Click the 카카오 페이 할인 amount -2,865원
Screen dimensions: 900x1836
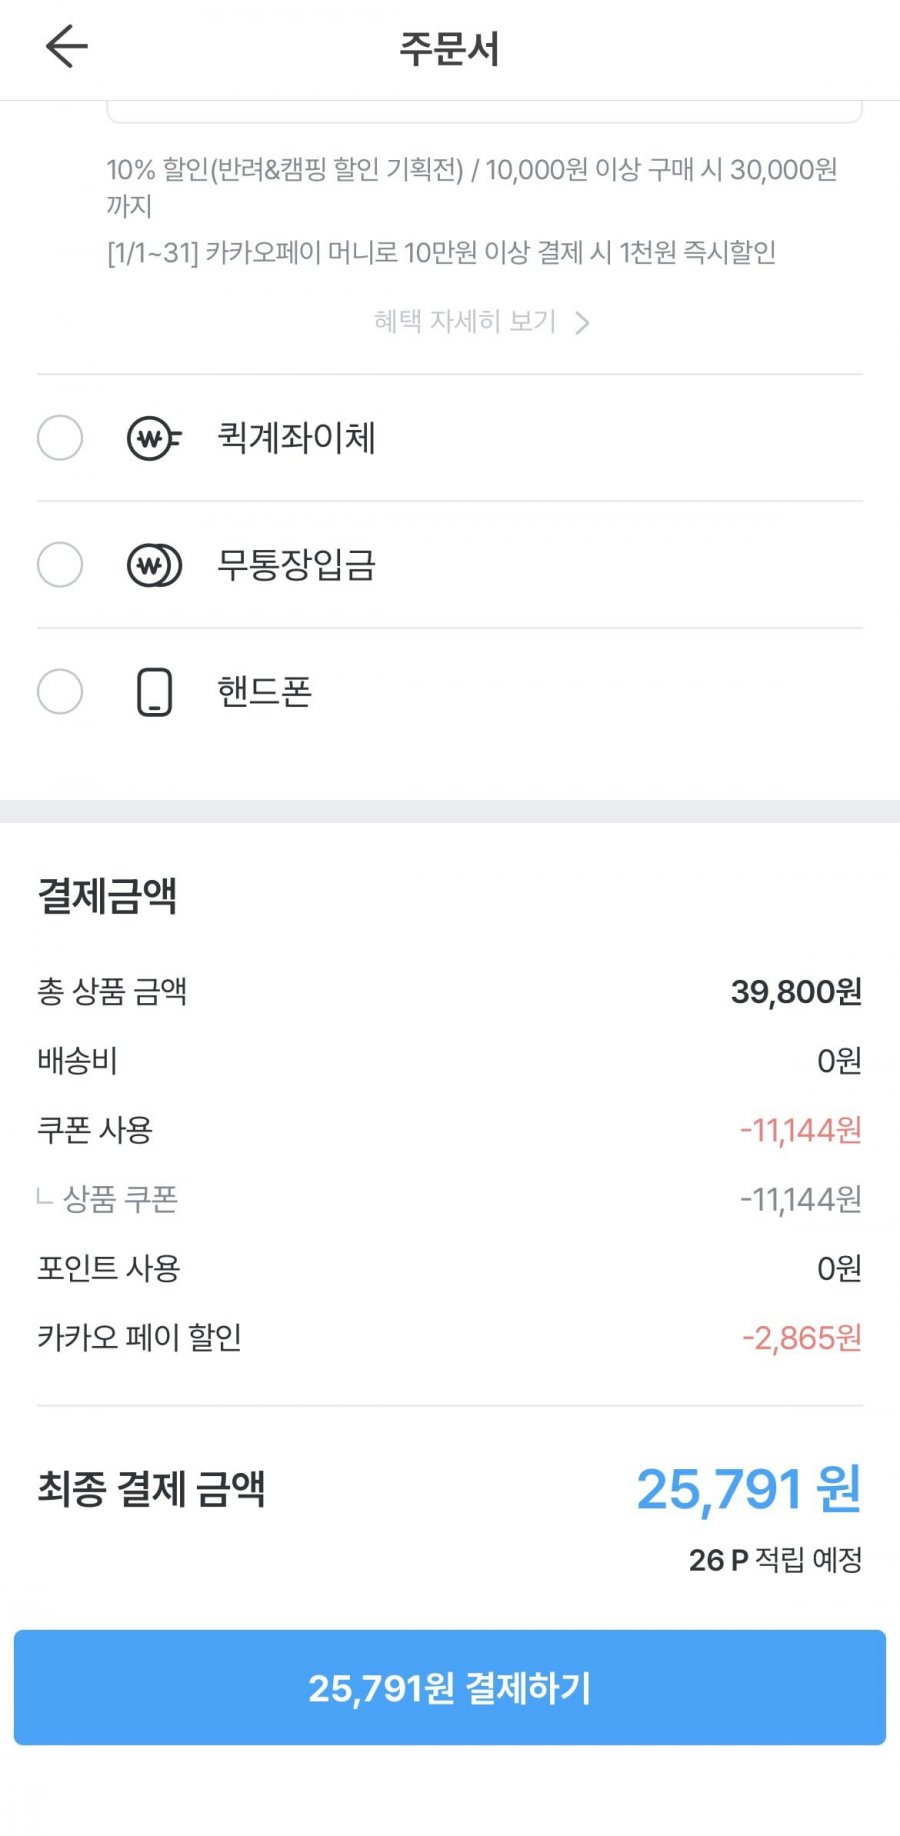pyautogui.click(x=801, y=1338)
